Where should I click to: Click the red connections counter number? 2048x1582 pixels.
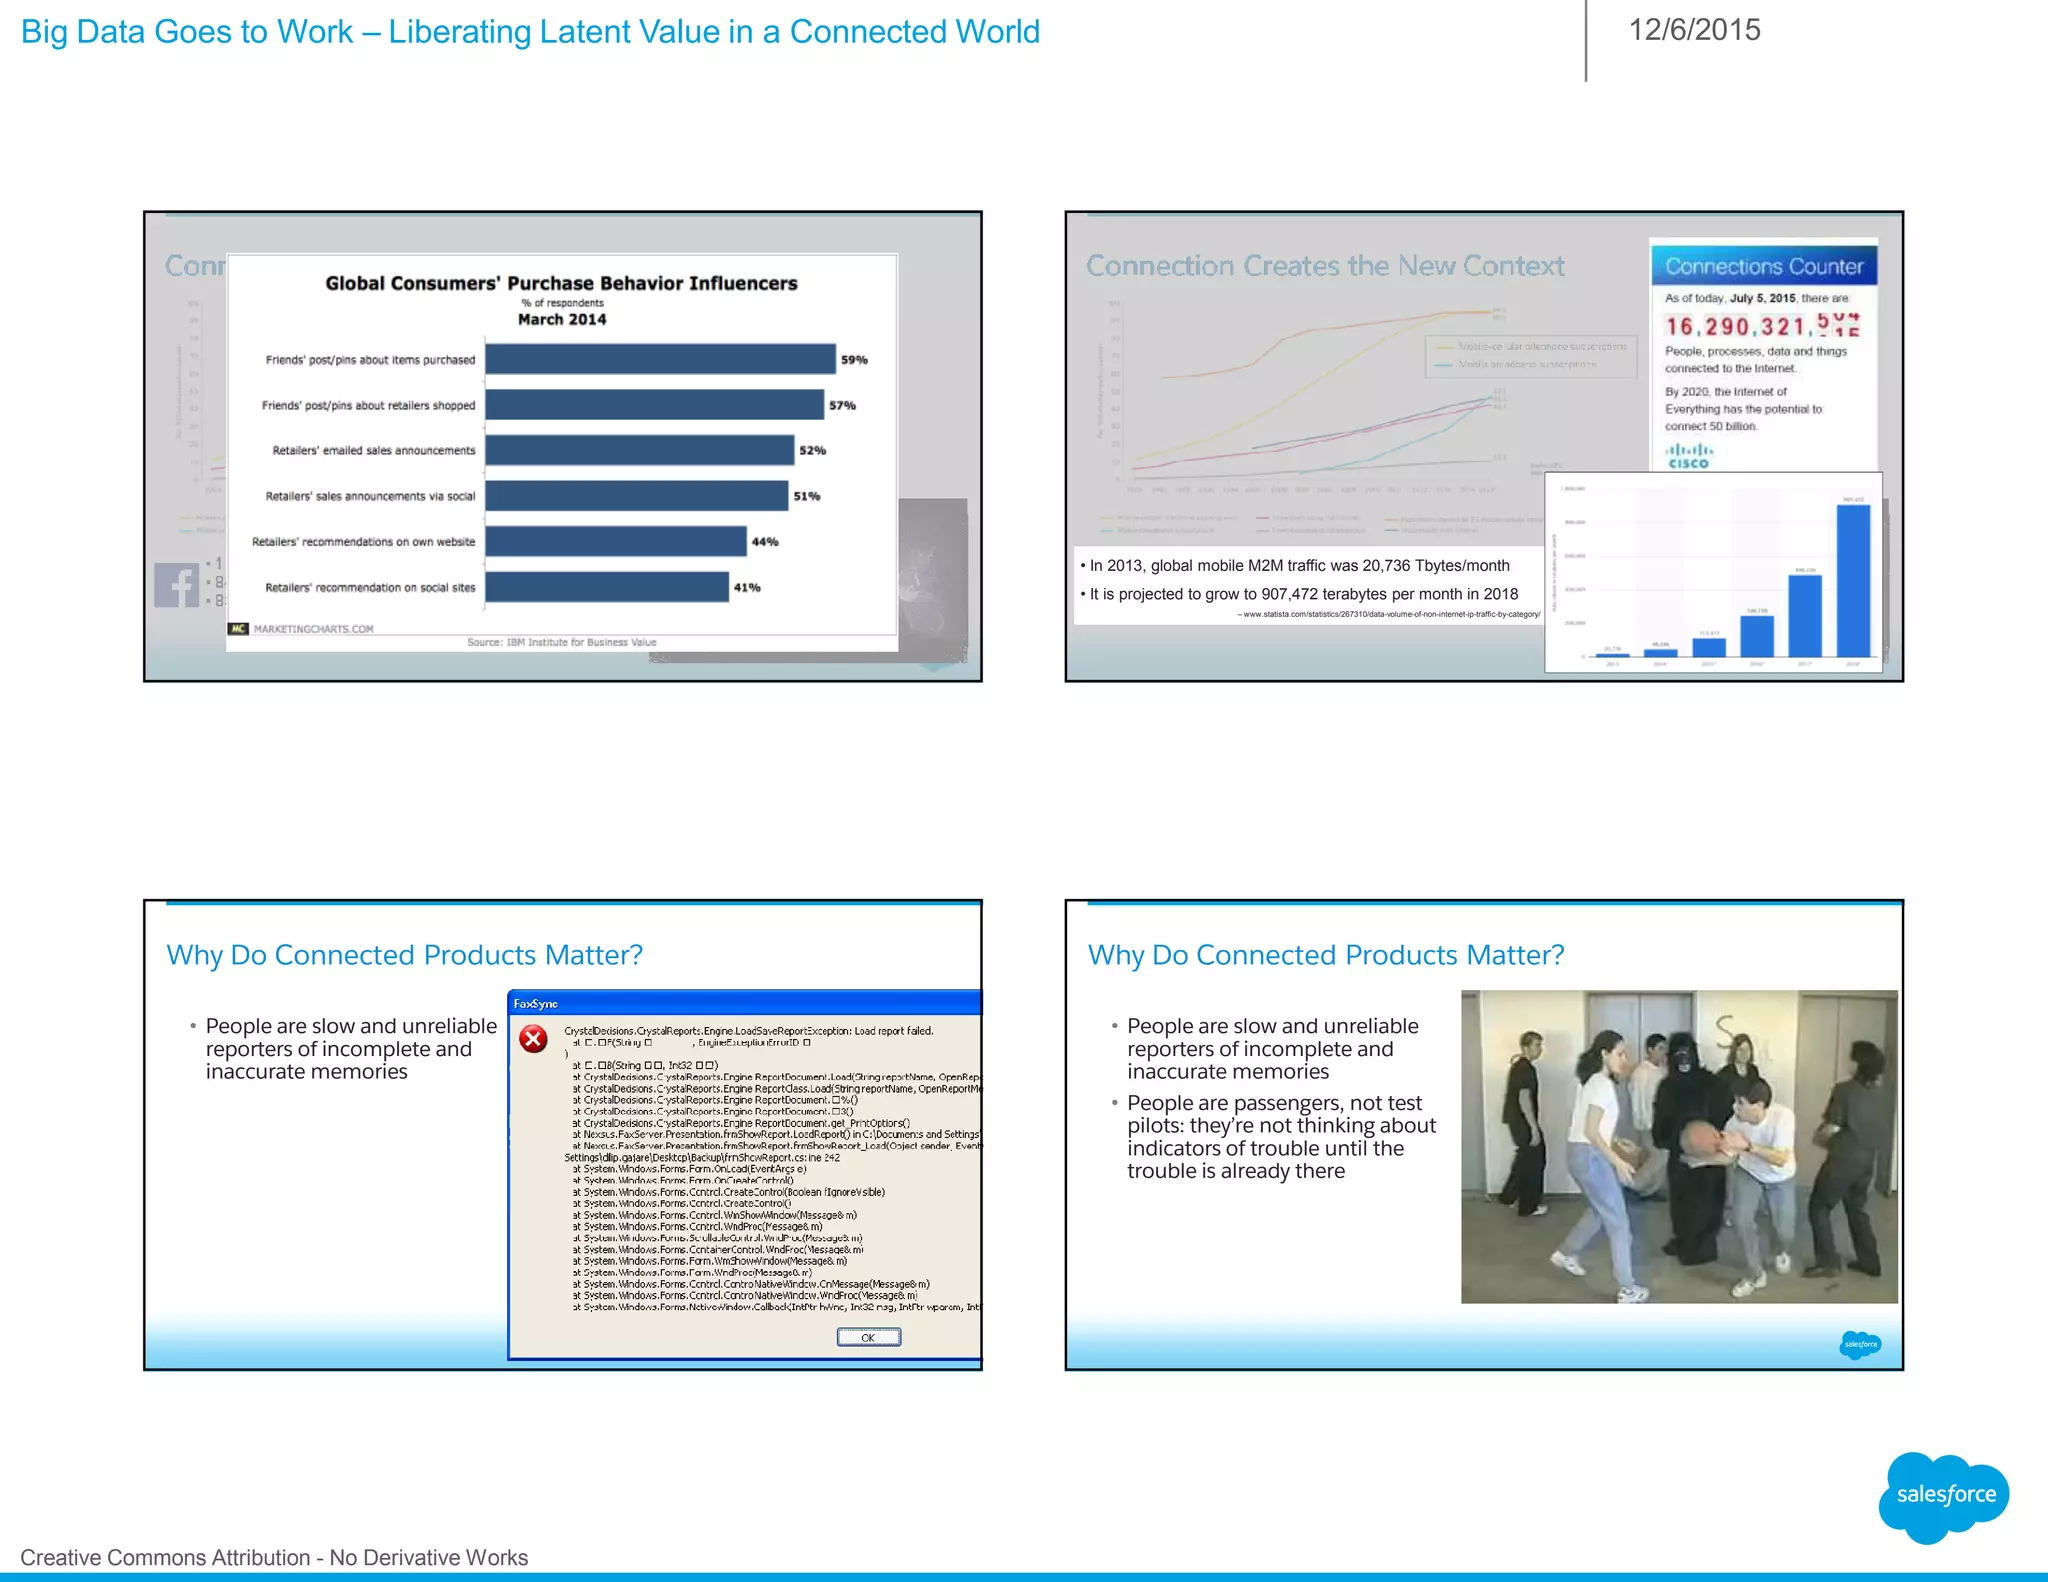click(x=1762, y=326)
